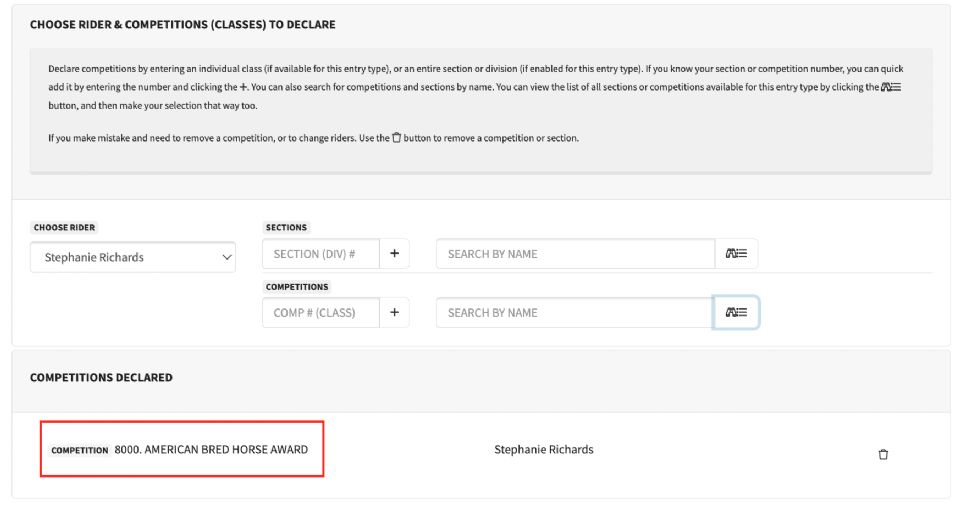Focus the Comp # (Class) input field

[320, 313]
